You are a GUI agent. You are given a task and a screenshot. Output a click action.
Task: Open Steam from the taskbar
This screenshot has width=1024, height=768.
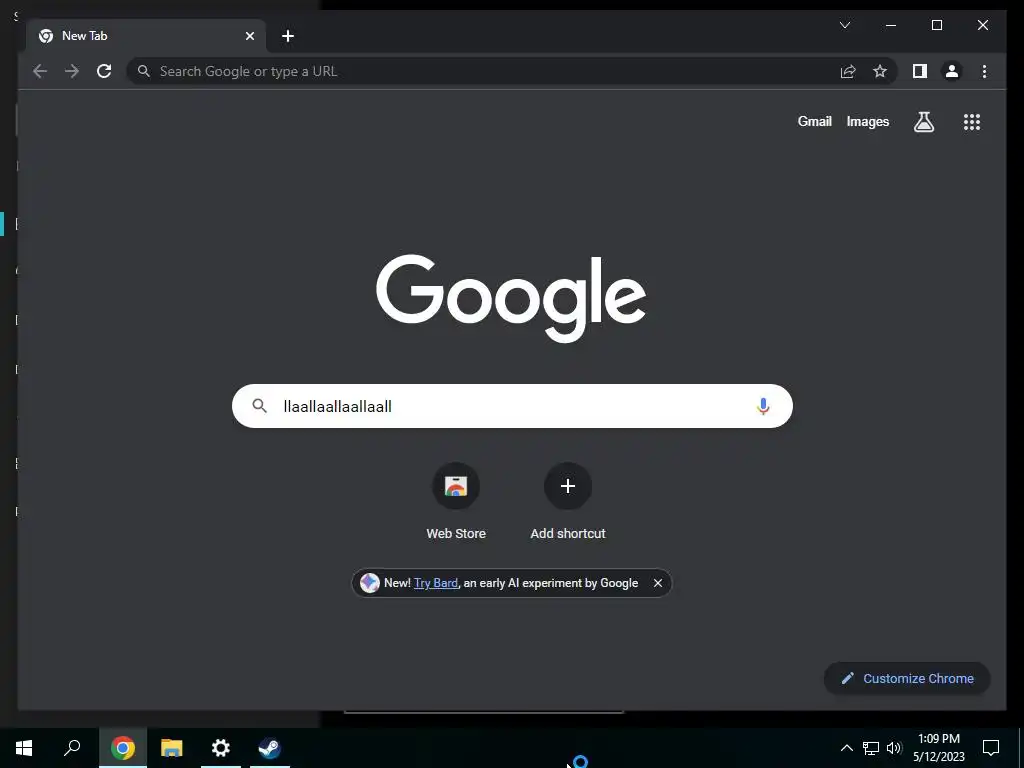pos(270,748)
